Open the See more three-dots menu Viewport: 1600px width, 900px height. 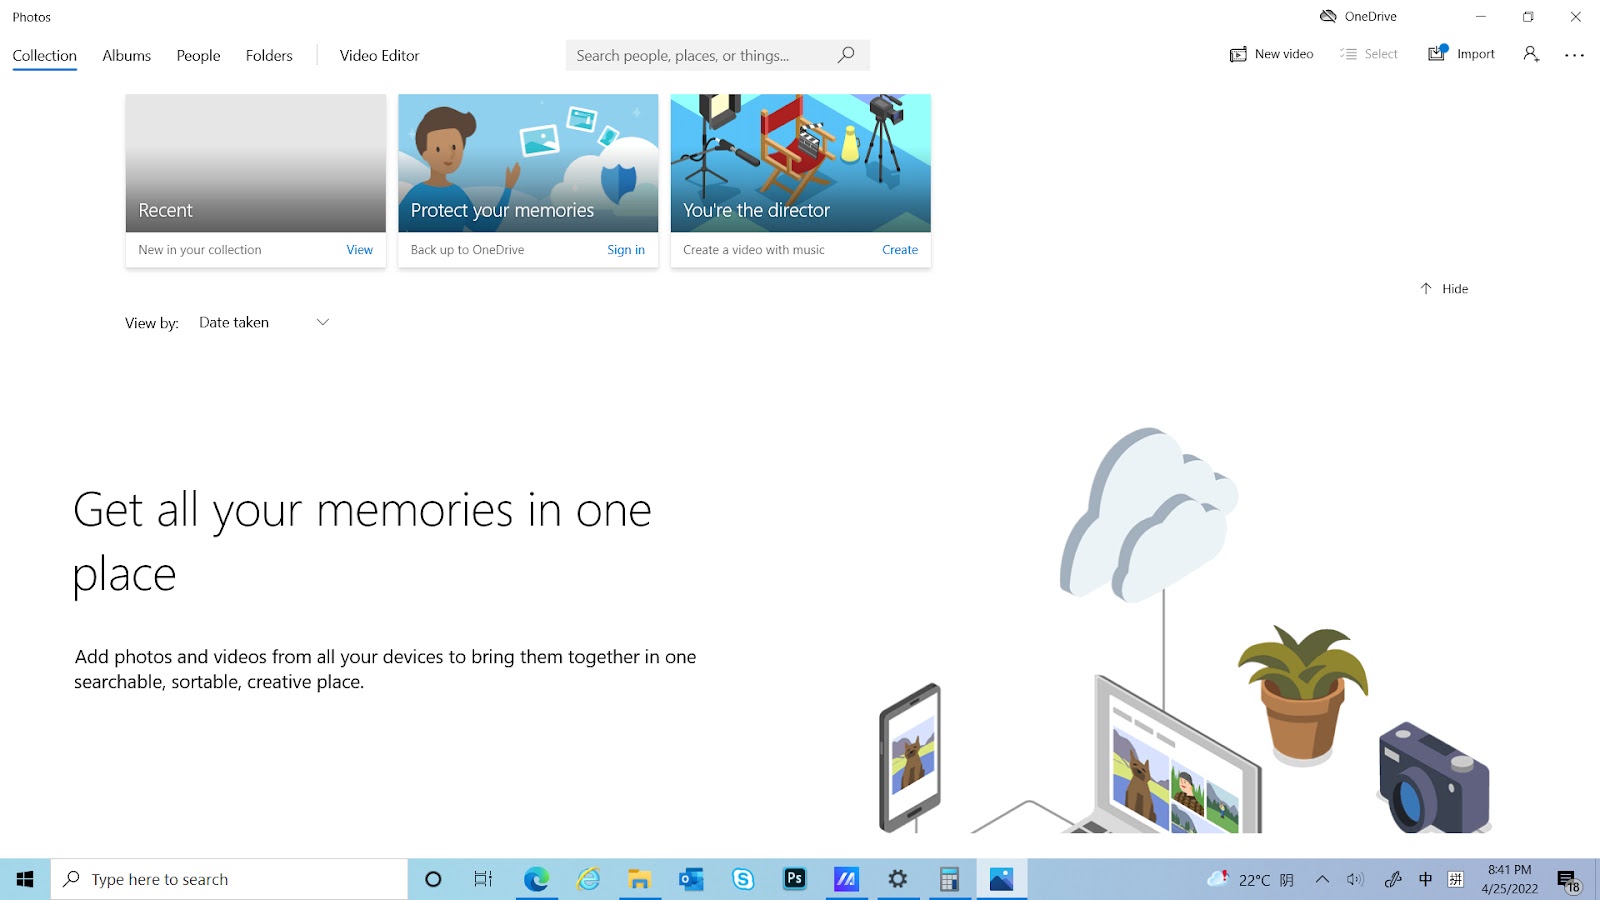point(1575,55)
